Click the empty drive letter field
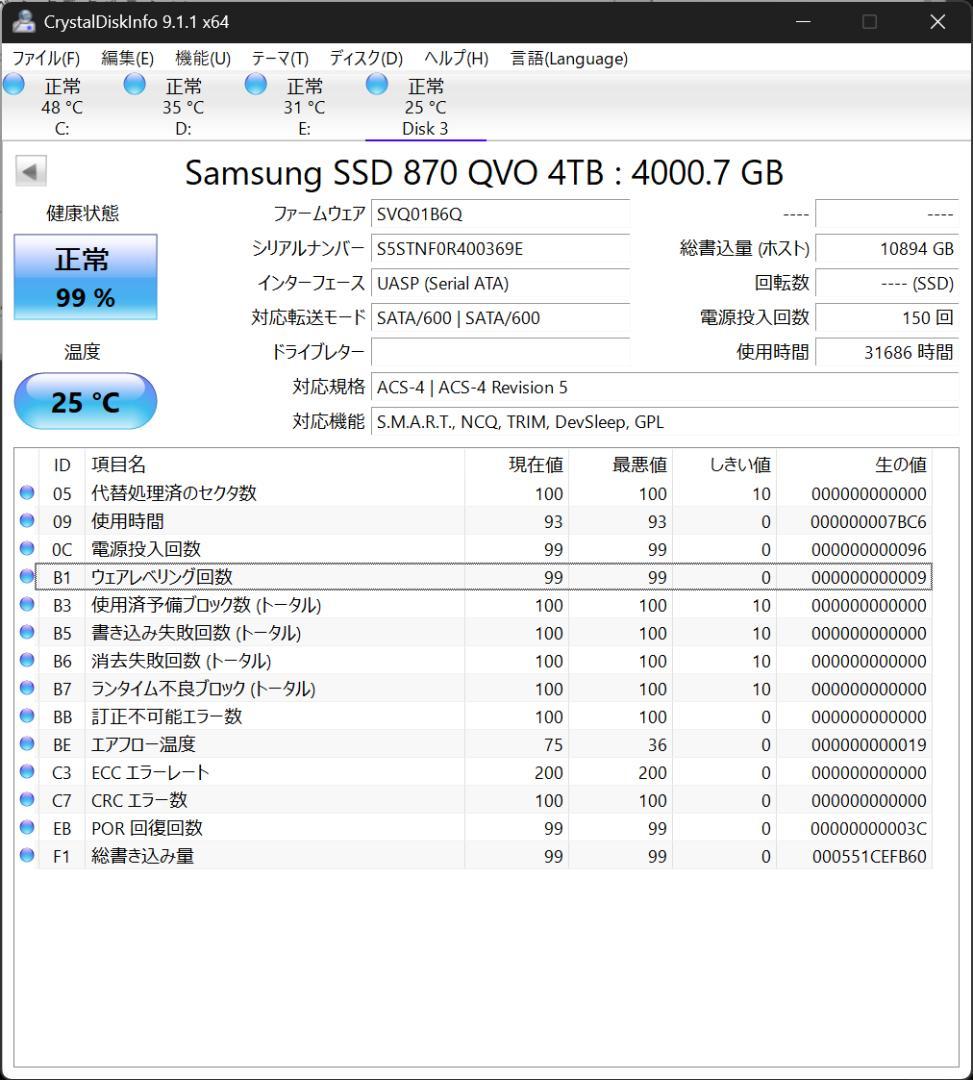973x1080 pixels. pos(501,352)
